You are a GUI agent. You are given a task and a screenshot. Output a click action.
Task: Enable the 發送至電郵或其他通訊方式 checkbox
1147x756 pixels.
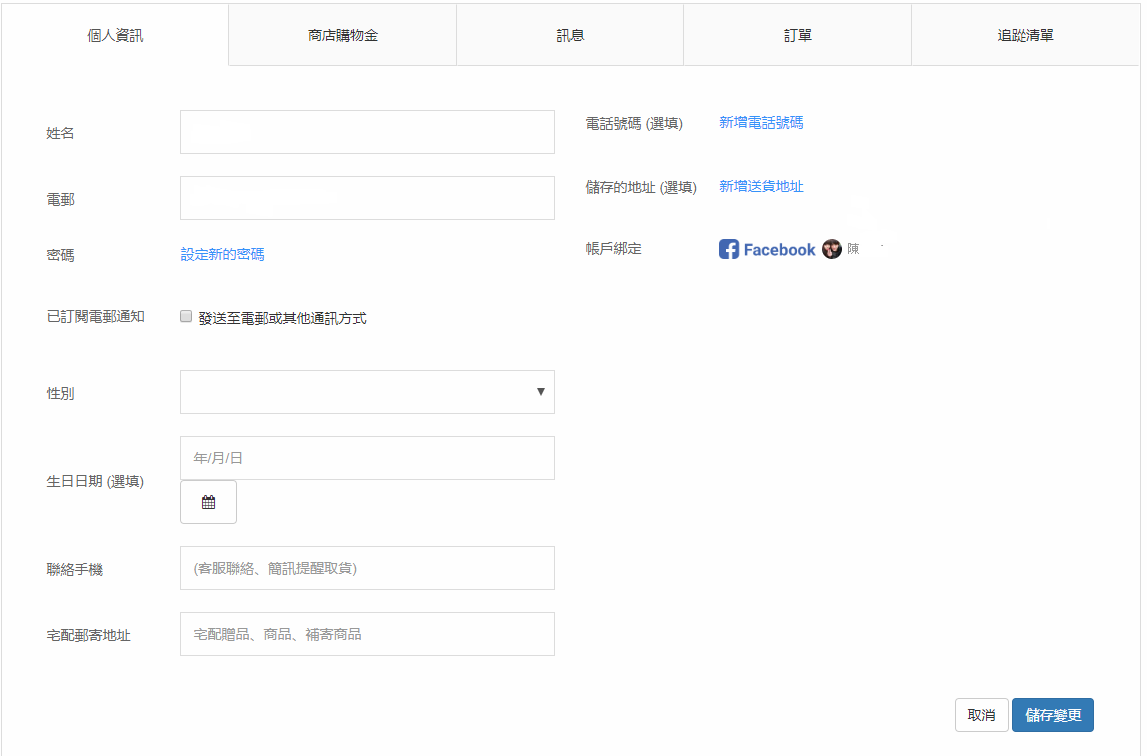point(186,317)
